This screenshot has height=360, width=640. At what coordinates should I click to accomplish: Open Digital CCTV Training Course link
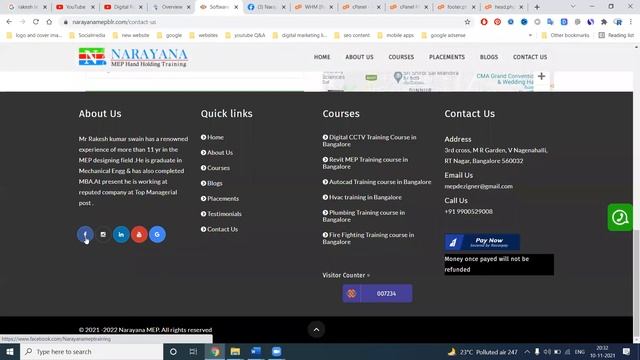369,140
